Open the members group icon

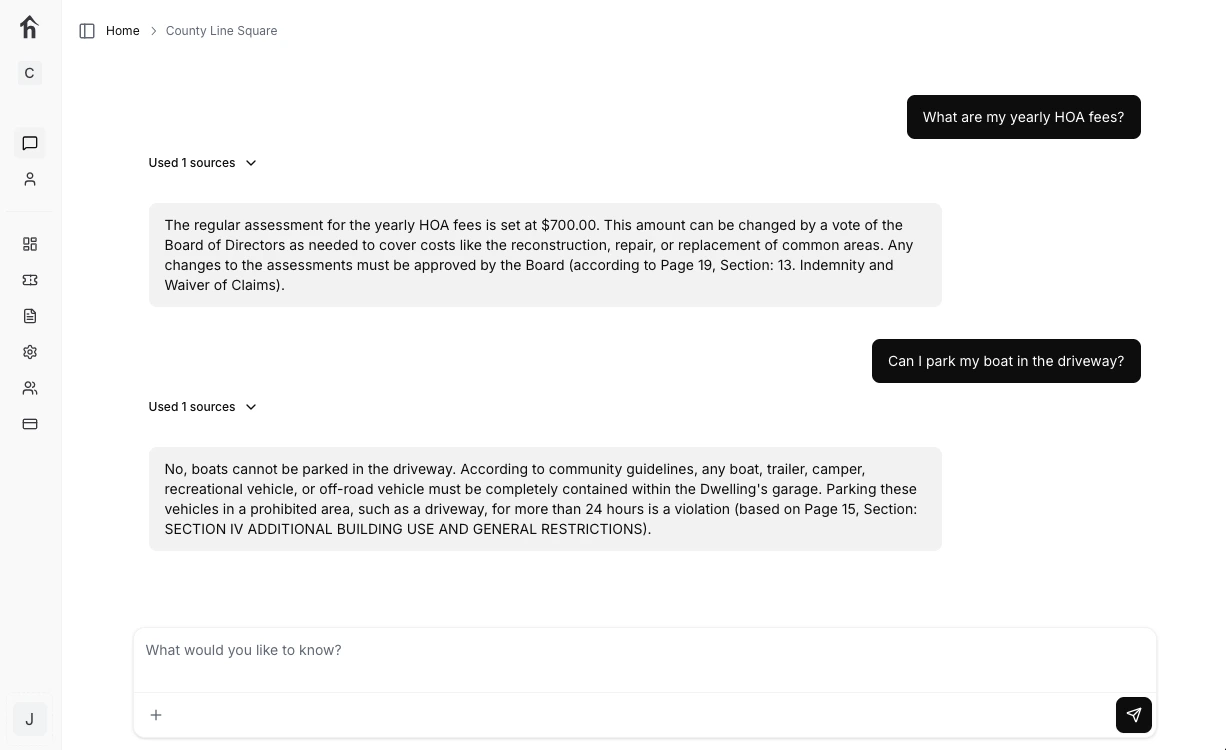[x=30, y=388]
